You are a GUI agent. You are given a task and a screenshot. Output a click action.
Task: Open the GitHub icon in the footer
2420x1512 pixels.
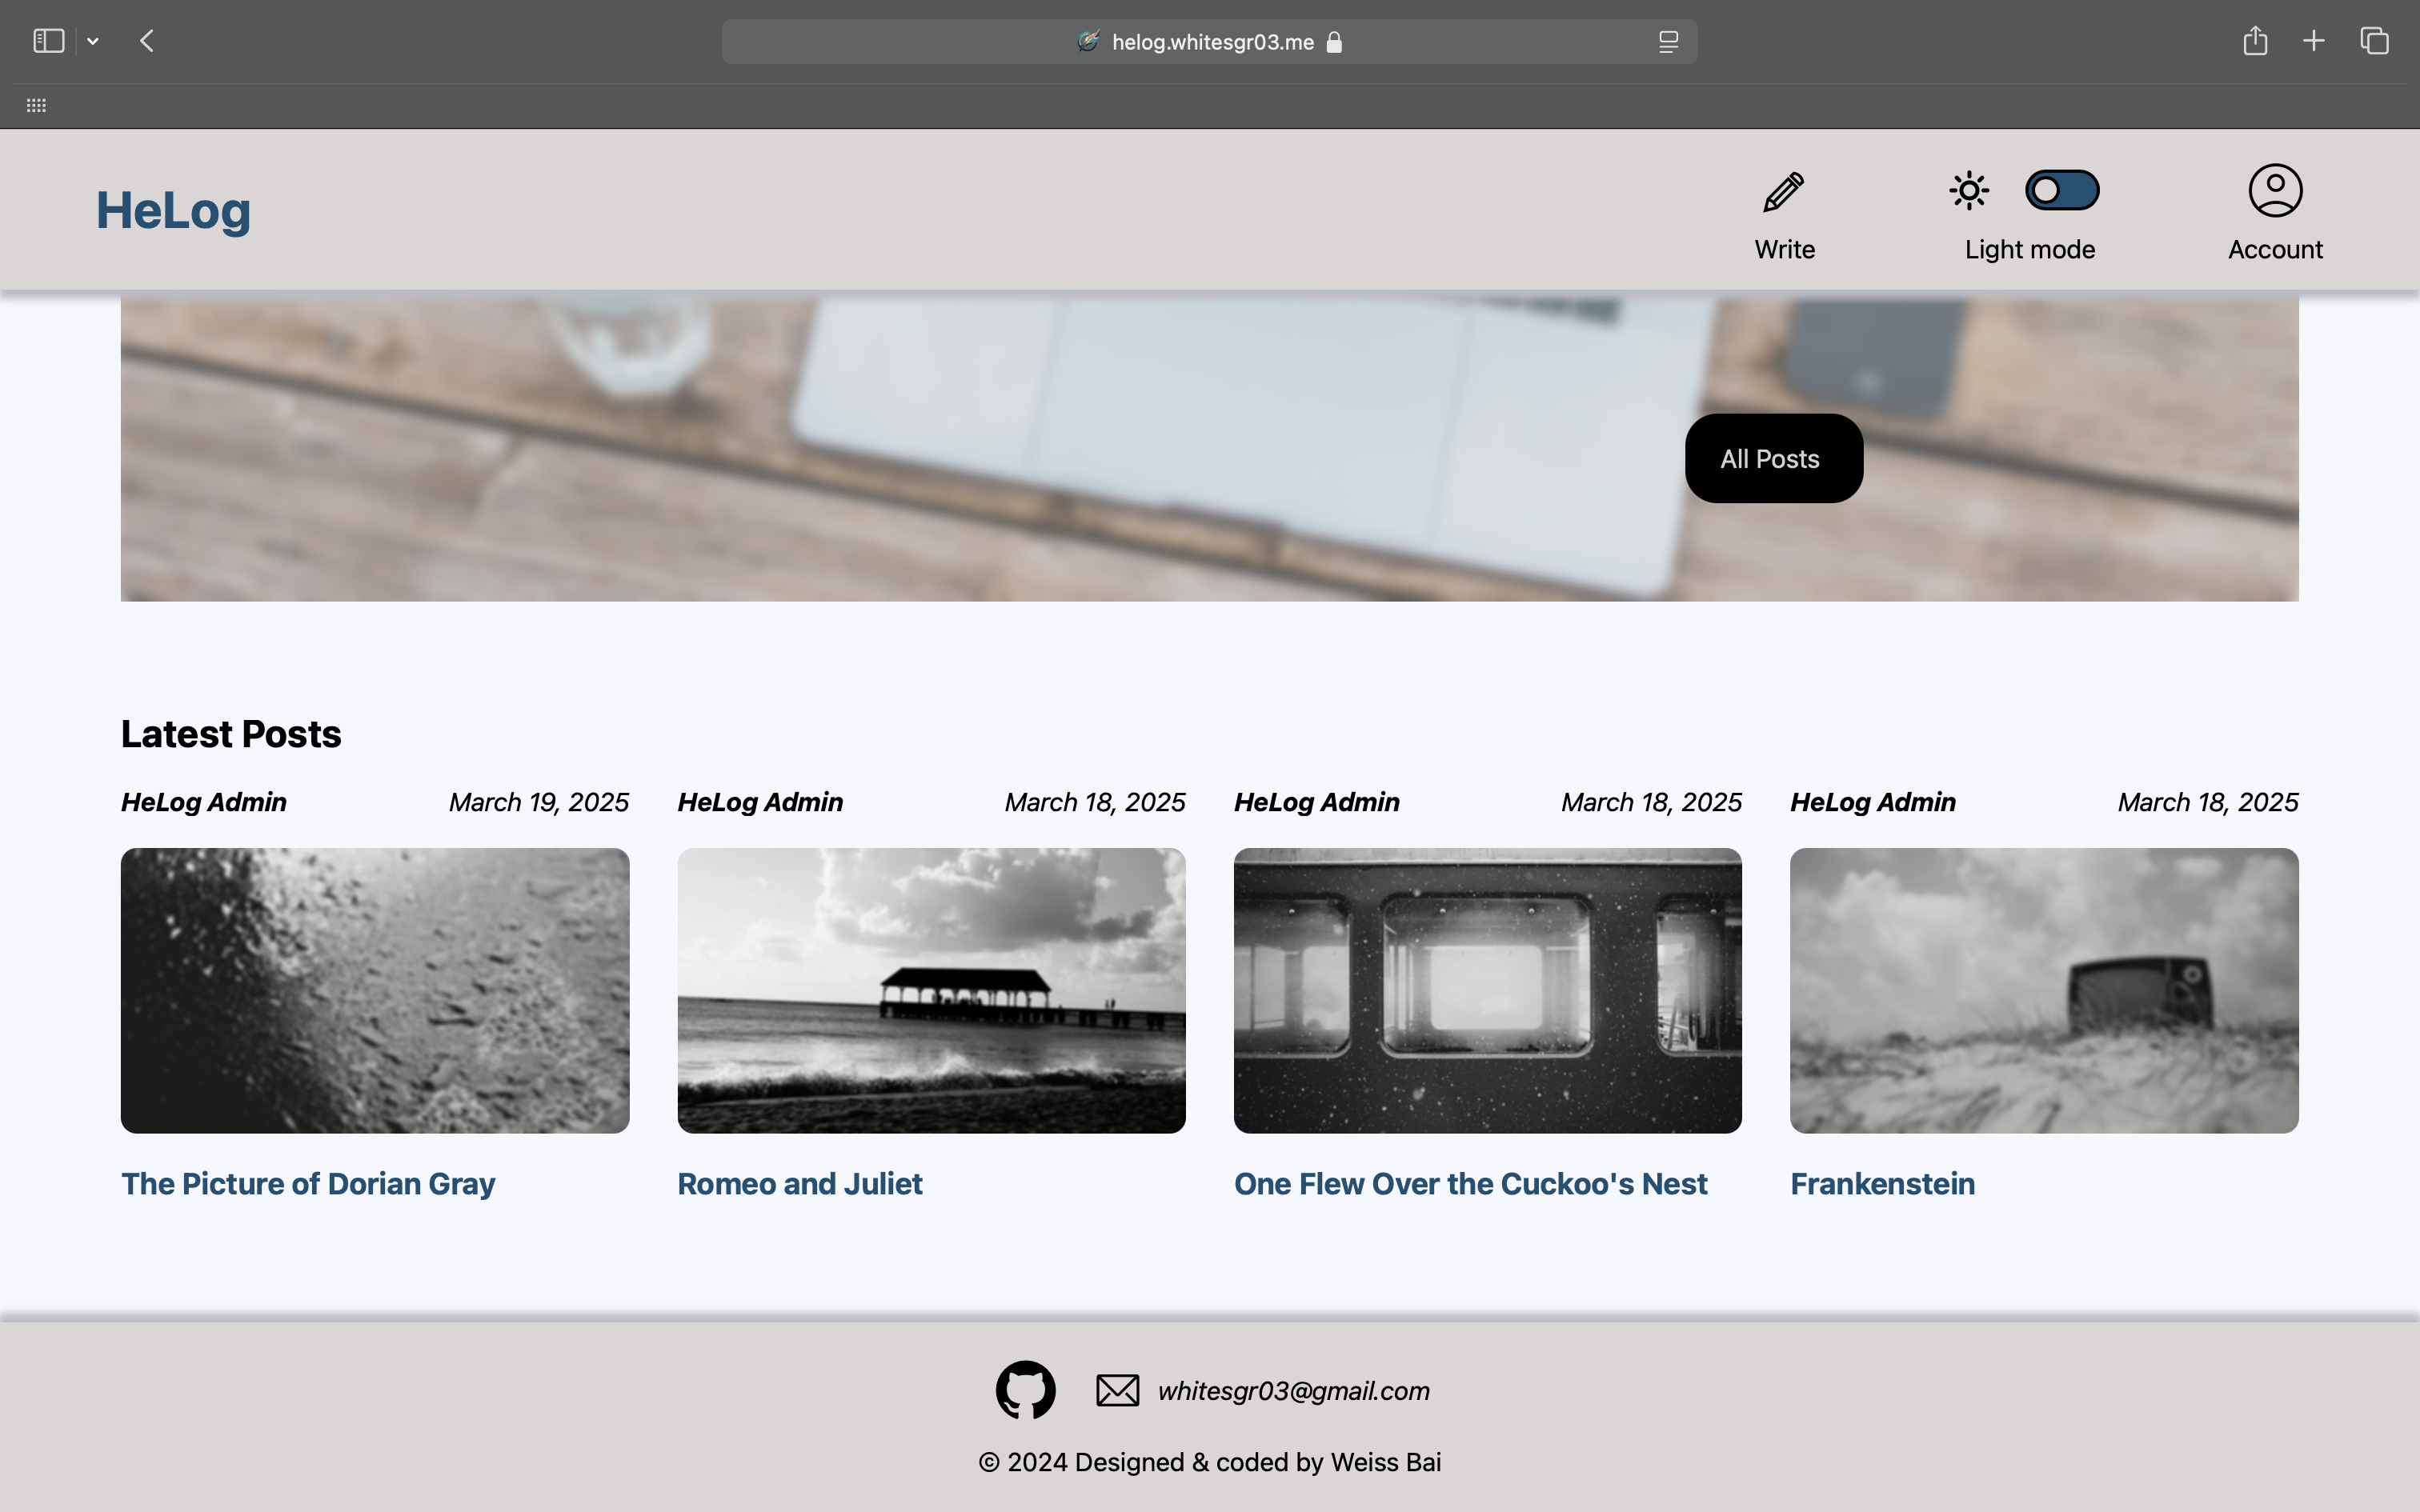tap(1025, 1389)
